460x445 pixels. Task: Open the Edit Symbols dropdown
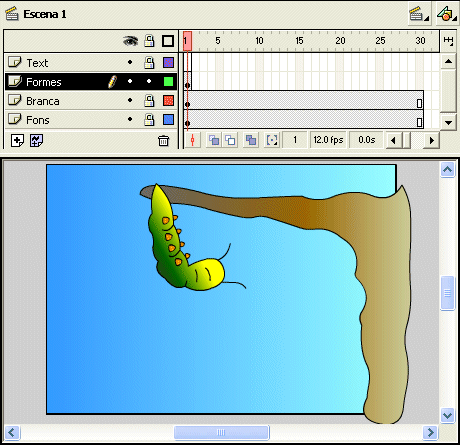point(447,14)
